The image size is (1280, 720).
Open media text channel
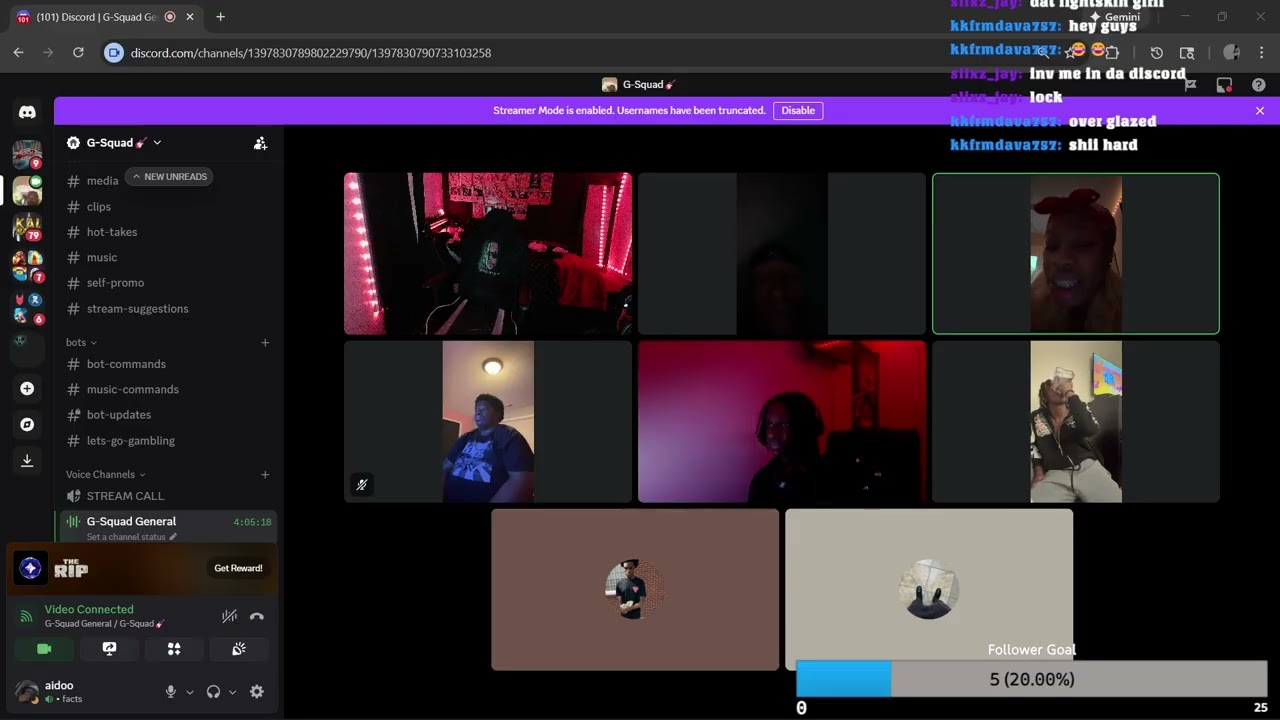point(102,181)
